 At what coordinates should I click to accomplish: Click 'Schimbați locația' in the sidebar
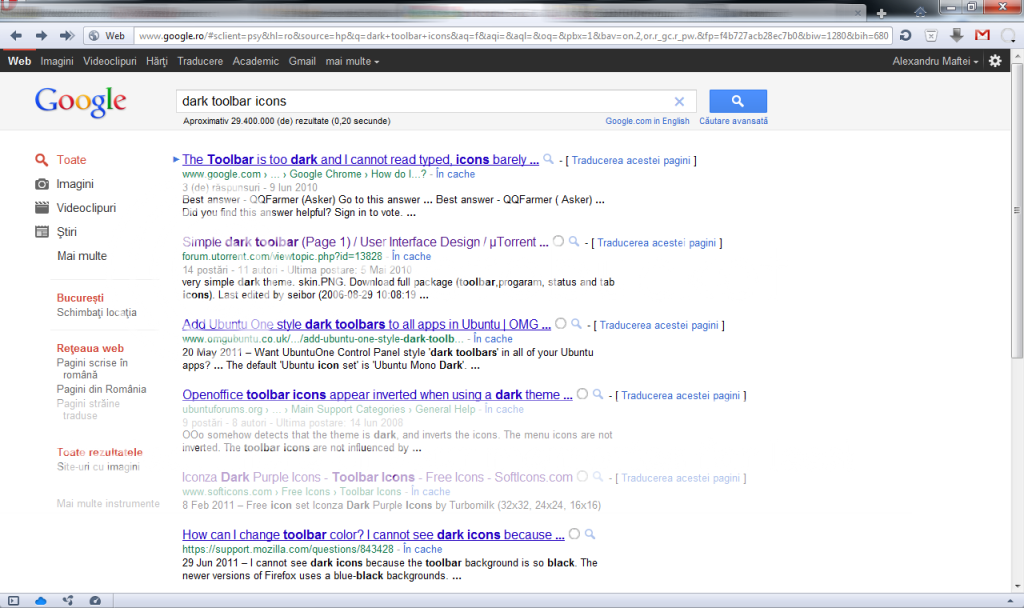(97, 312)
